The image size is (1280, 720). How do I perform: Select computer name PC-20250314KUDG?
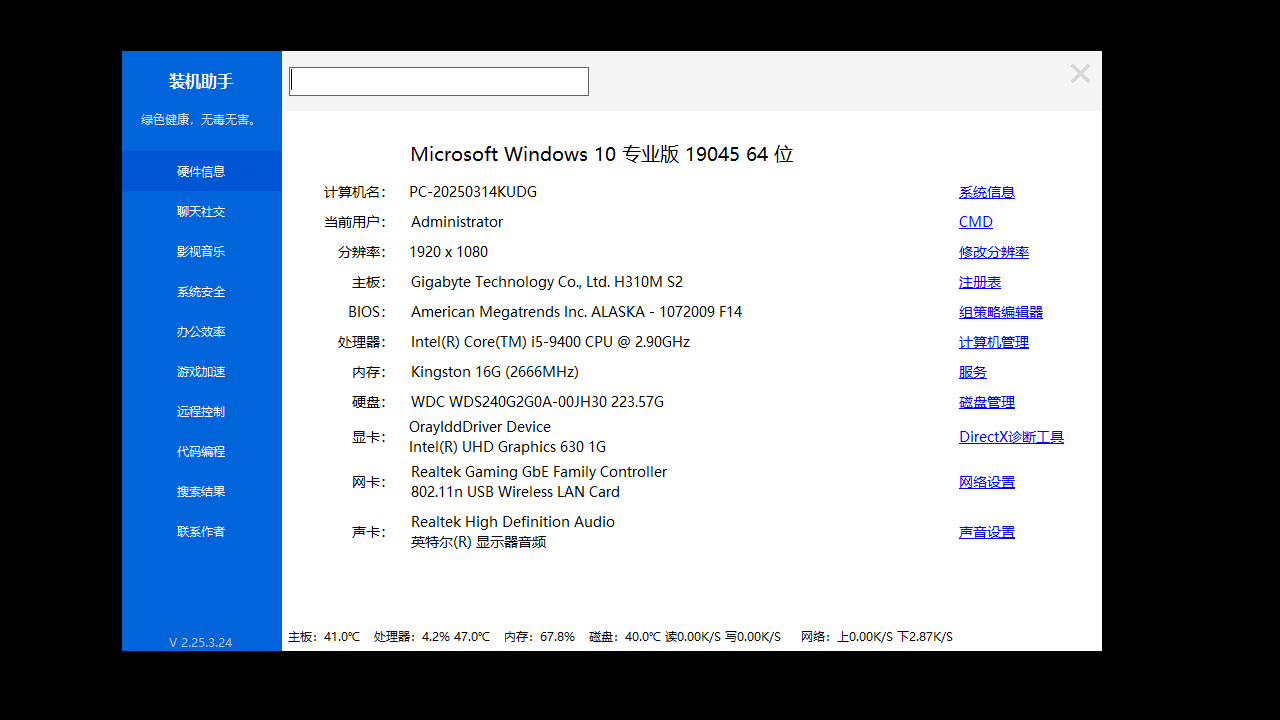[x=473, y=192]
